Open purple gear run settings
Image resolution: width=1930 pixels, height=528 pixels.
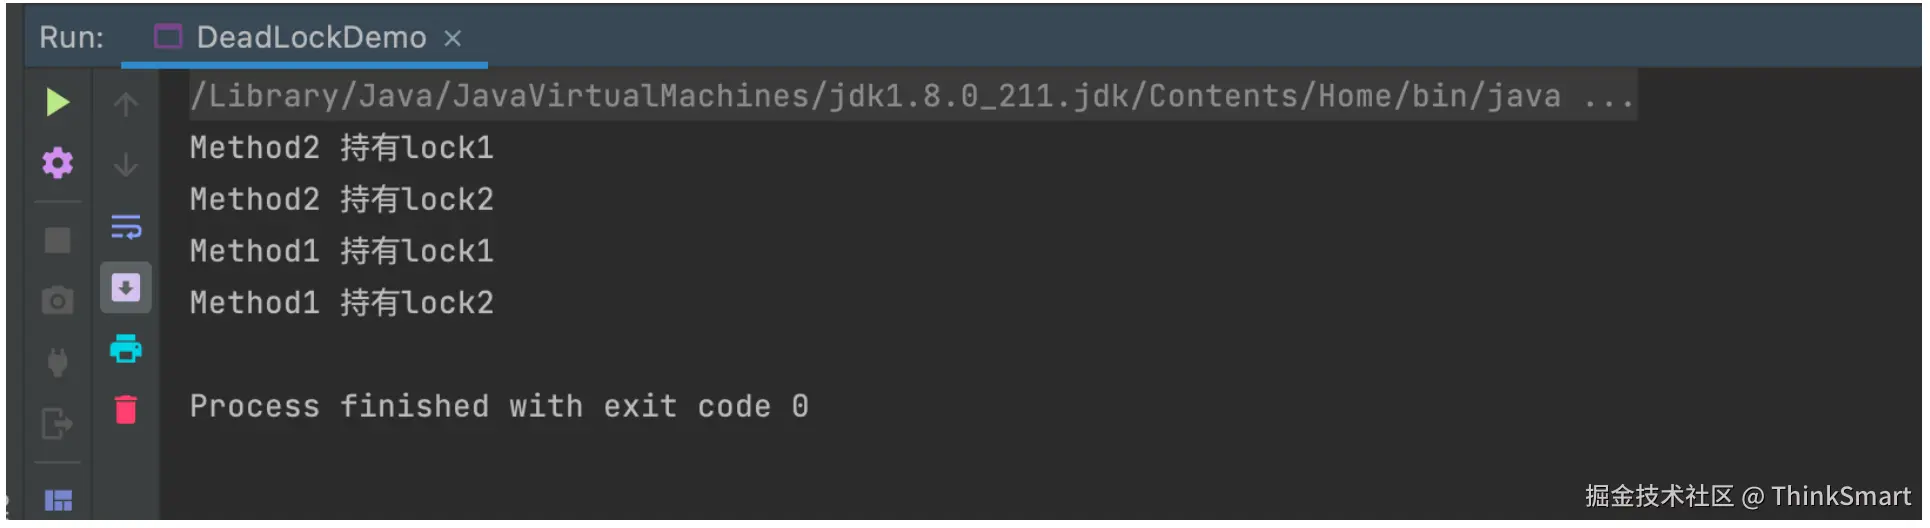(57, 162)
